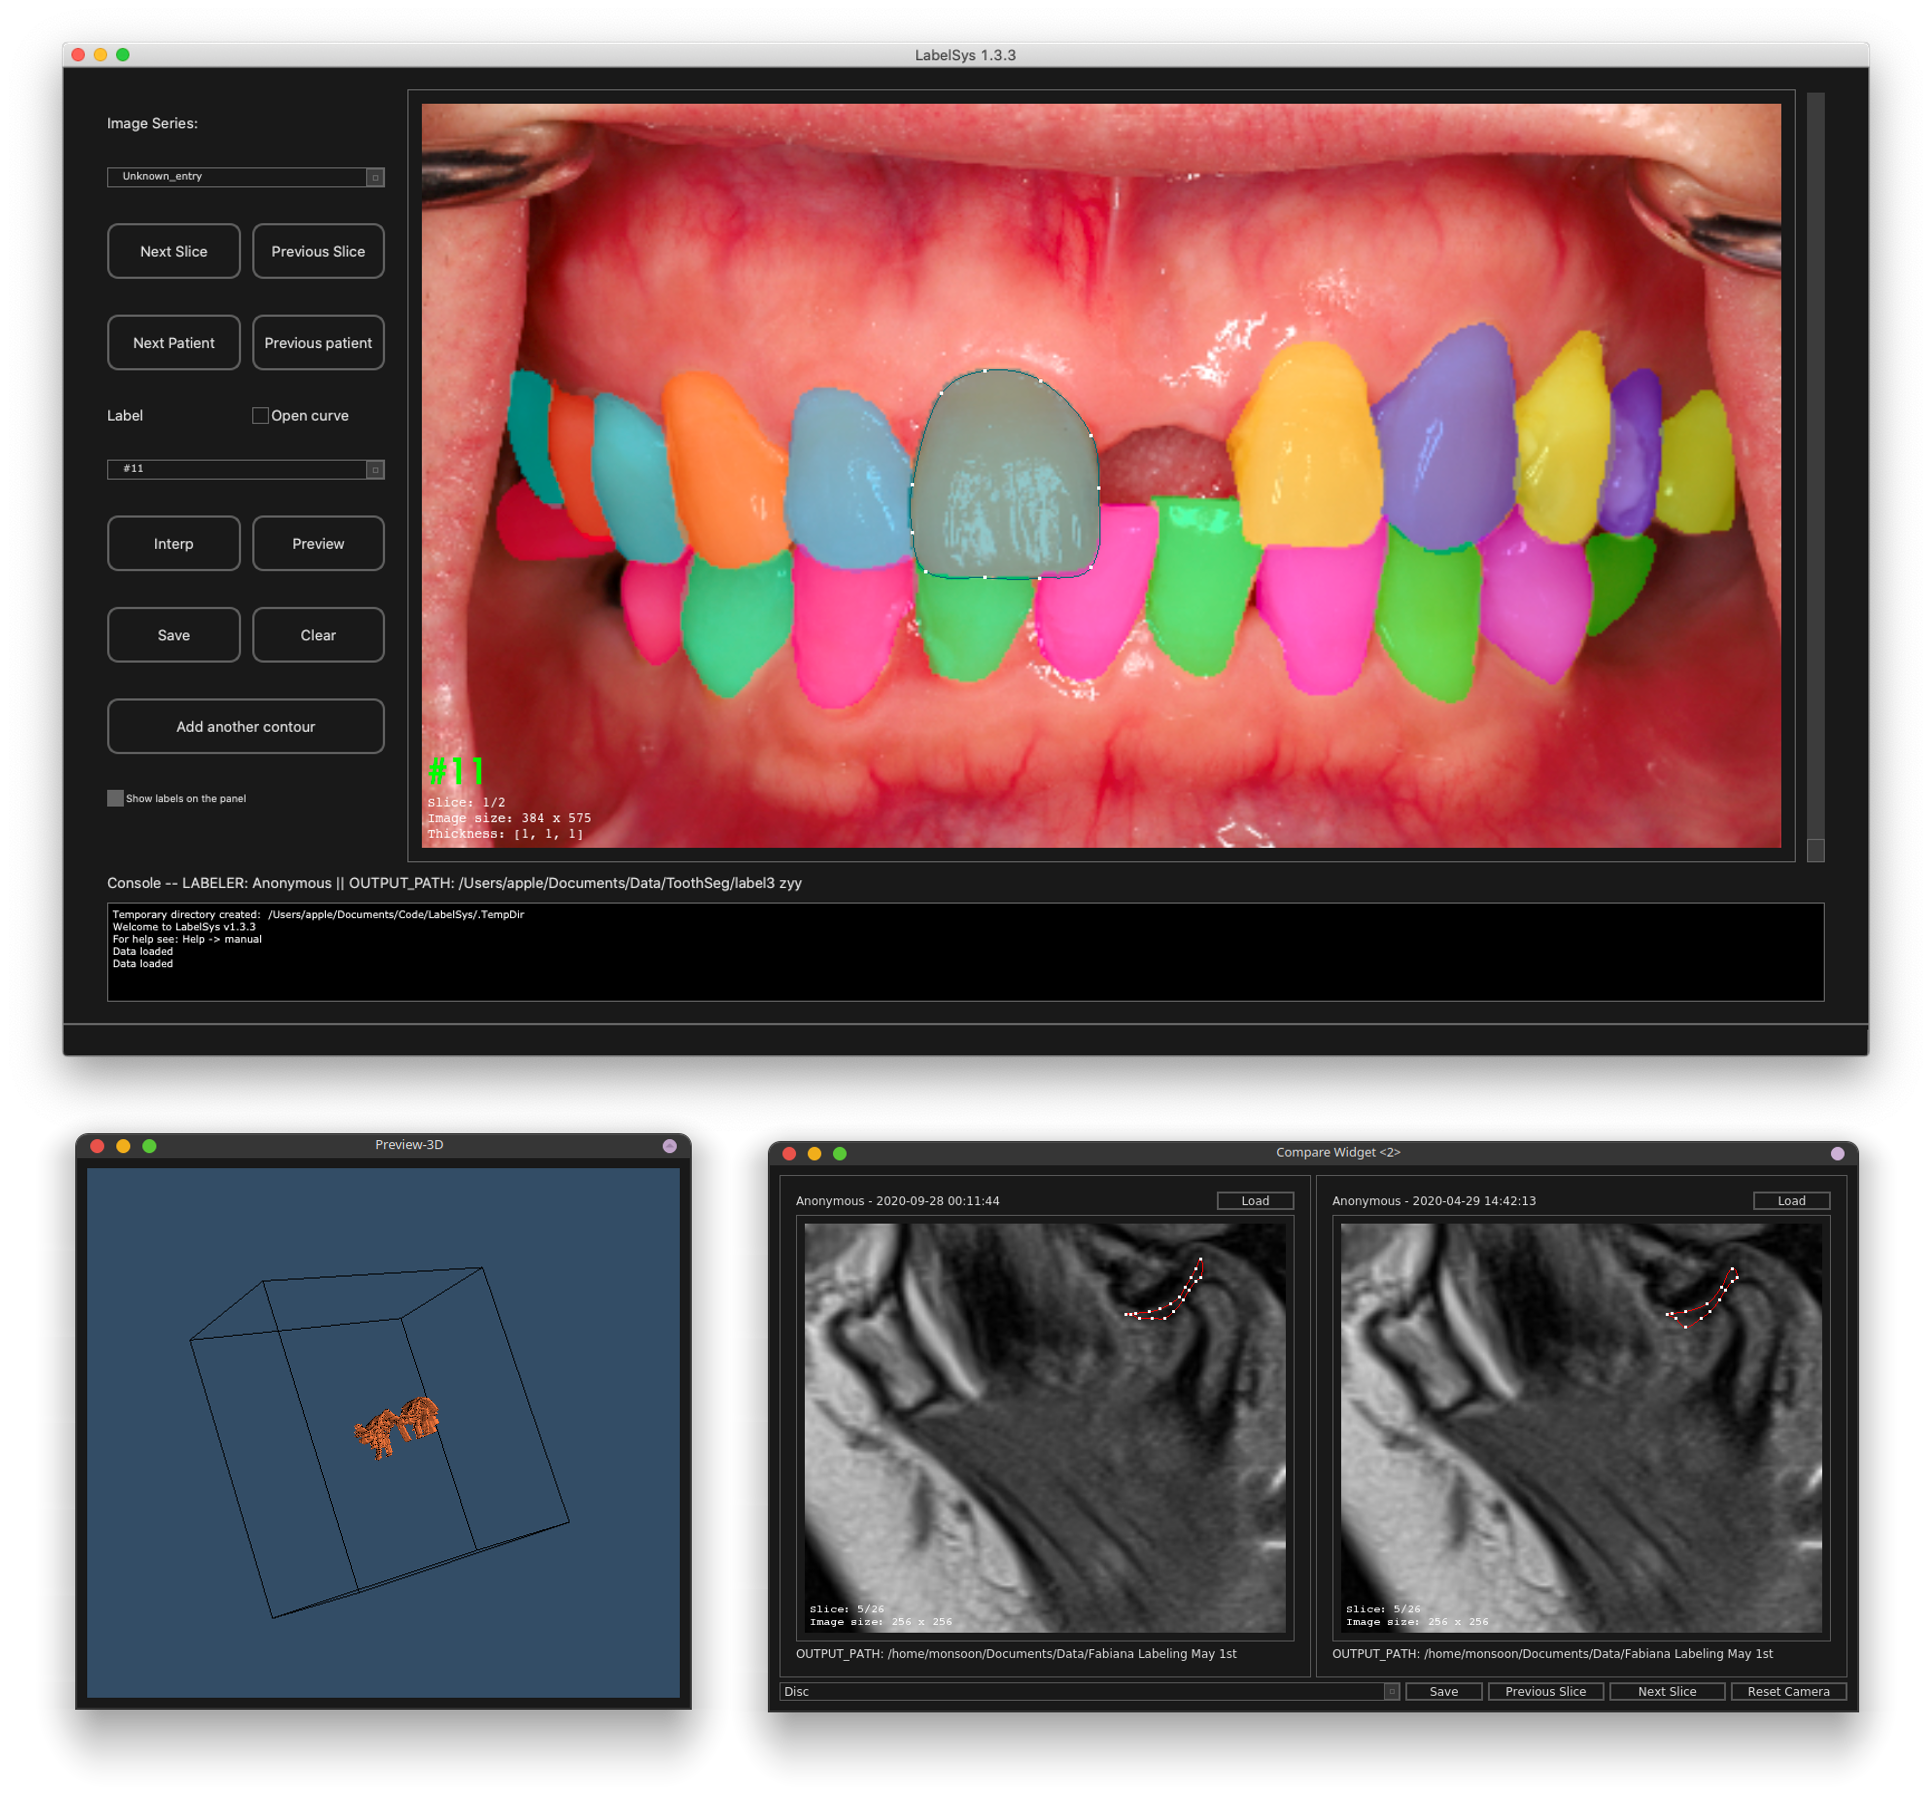Viewport: 1932px width, 1795px height.
Task: Click the gray labeled front tooth
Action: [1005, 475]
